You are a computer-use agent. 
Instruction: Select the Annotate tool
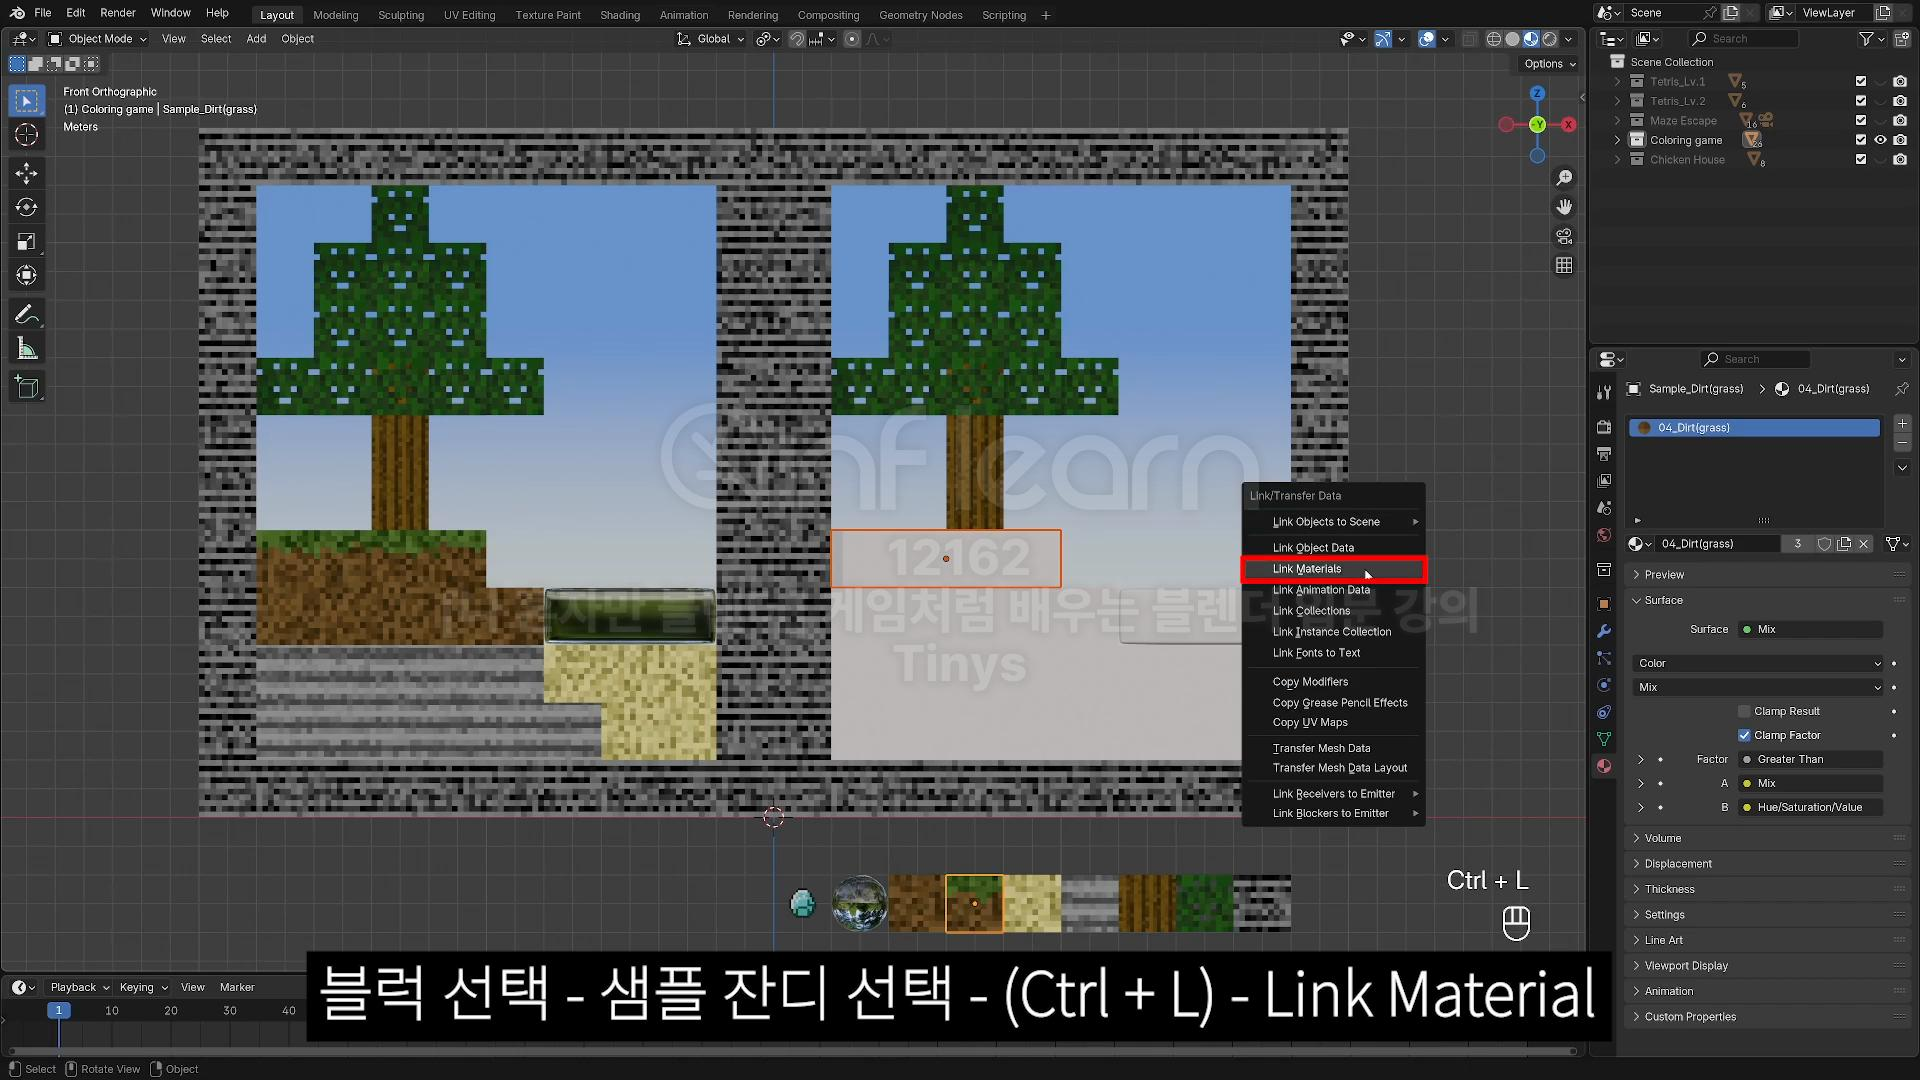click(x=27, y=315)
